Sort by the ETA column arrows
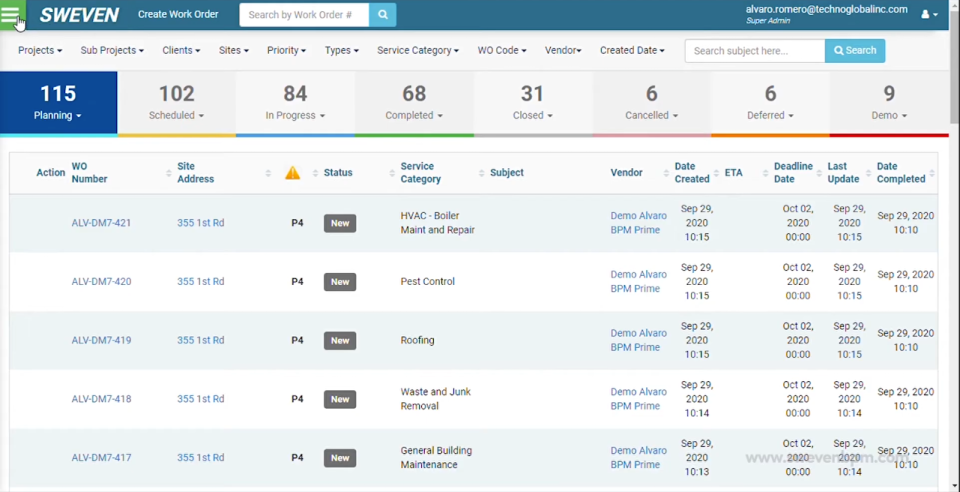 [765, 174]
